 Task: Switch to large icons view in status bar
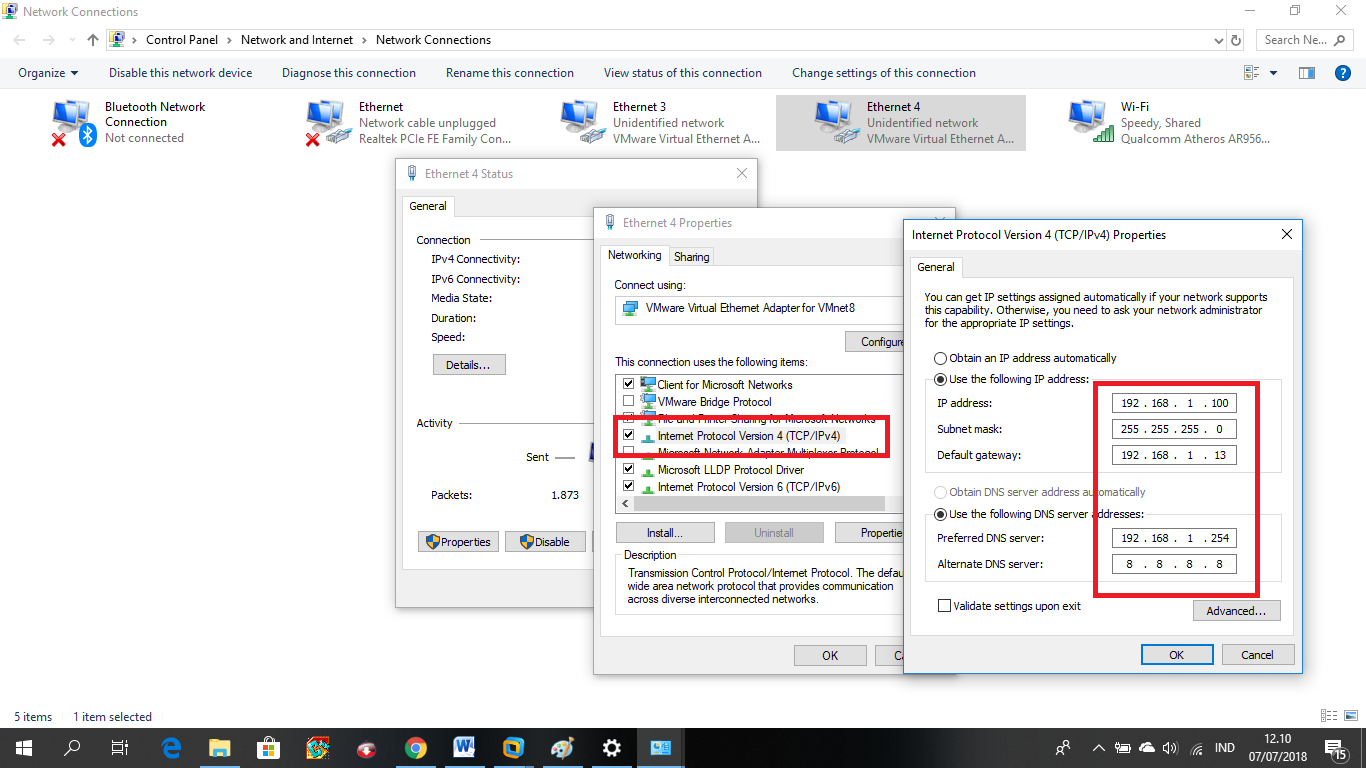point(1350,716)
